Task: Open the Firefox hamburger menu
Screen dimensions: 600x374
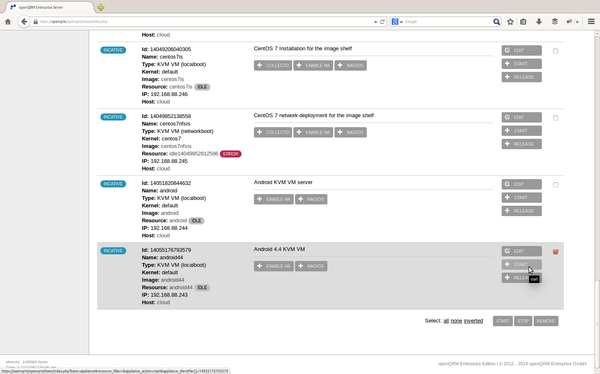Action: pos(591,22)
